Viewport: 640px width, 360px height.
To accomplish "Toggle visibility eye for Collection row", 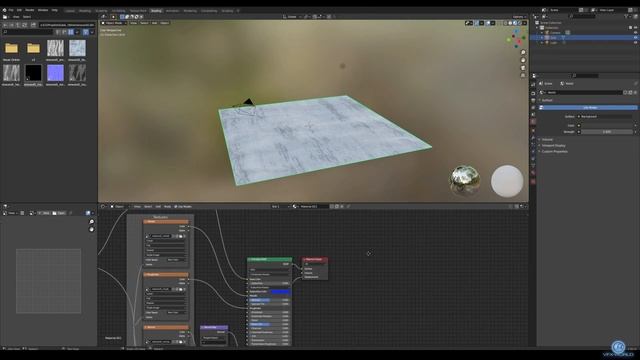I will (635, 28).
